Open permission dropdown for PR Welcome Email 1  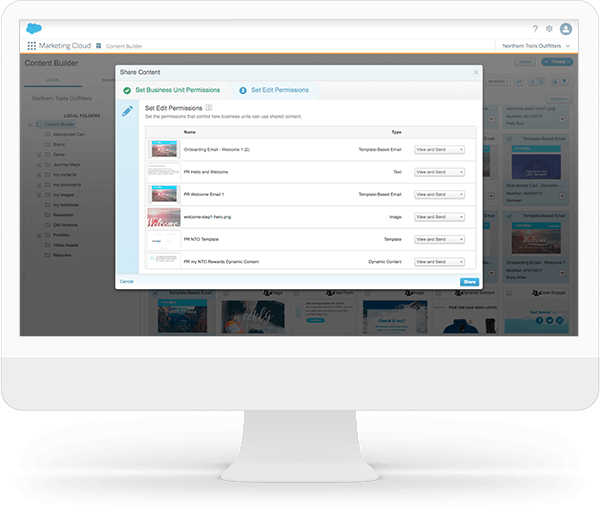point(439,194)
